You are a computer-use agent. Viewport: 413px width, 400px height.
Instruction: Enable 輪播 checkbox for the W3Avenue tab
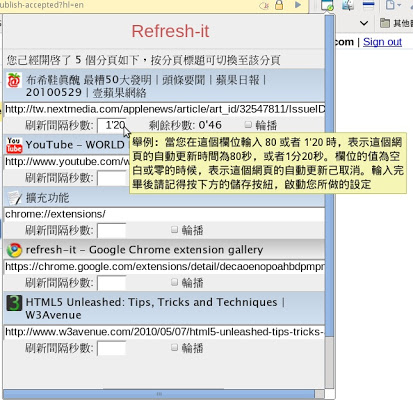[174, 348]
